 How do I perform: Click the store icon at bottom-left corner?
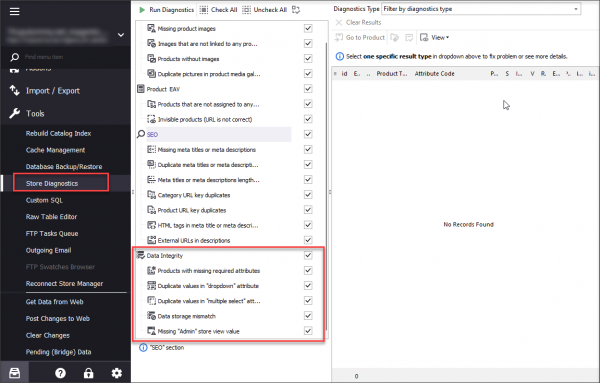pyautogui.click(x=15, y=373)
